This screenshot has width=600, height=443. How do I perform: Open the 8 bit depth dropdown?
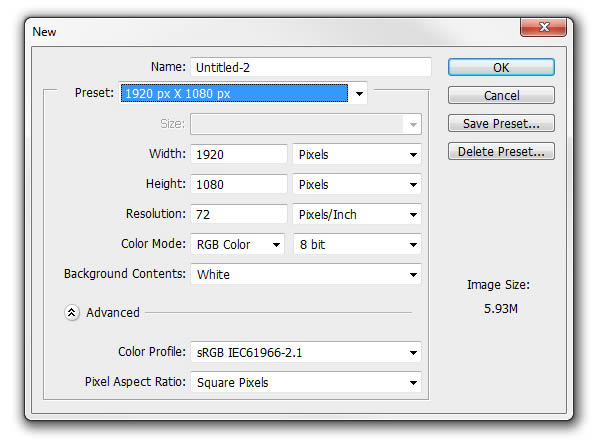coord(357,244)
